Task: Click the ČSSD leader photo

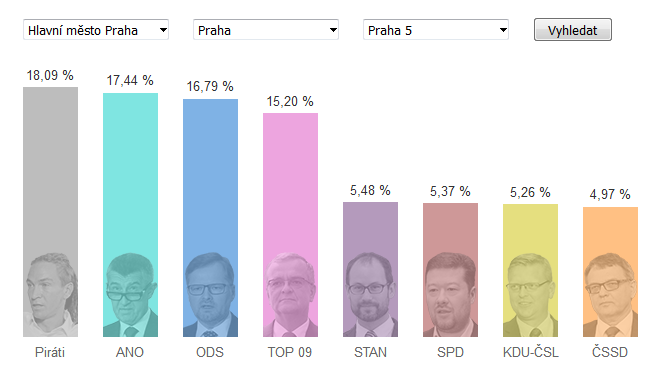Action: [610, 295]
